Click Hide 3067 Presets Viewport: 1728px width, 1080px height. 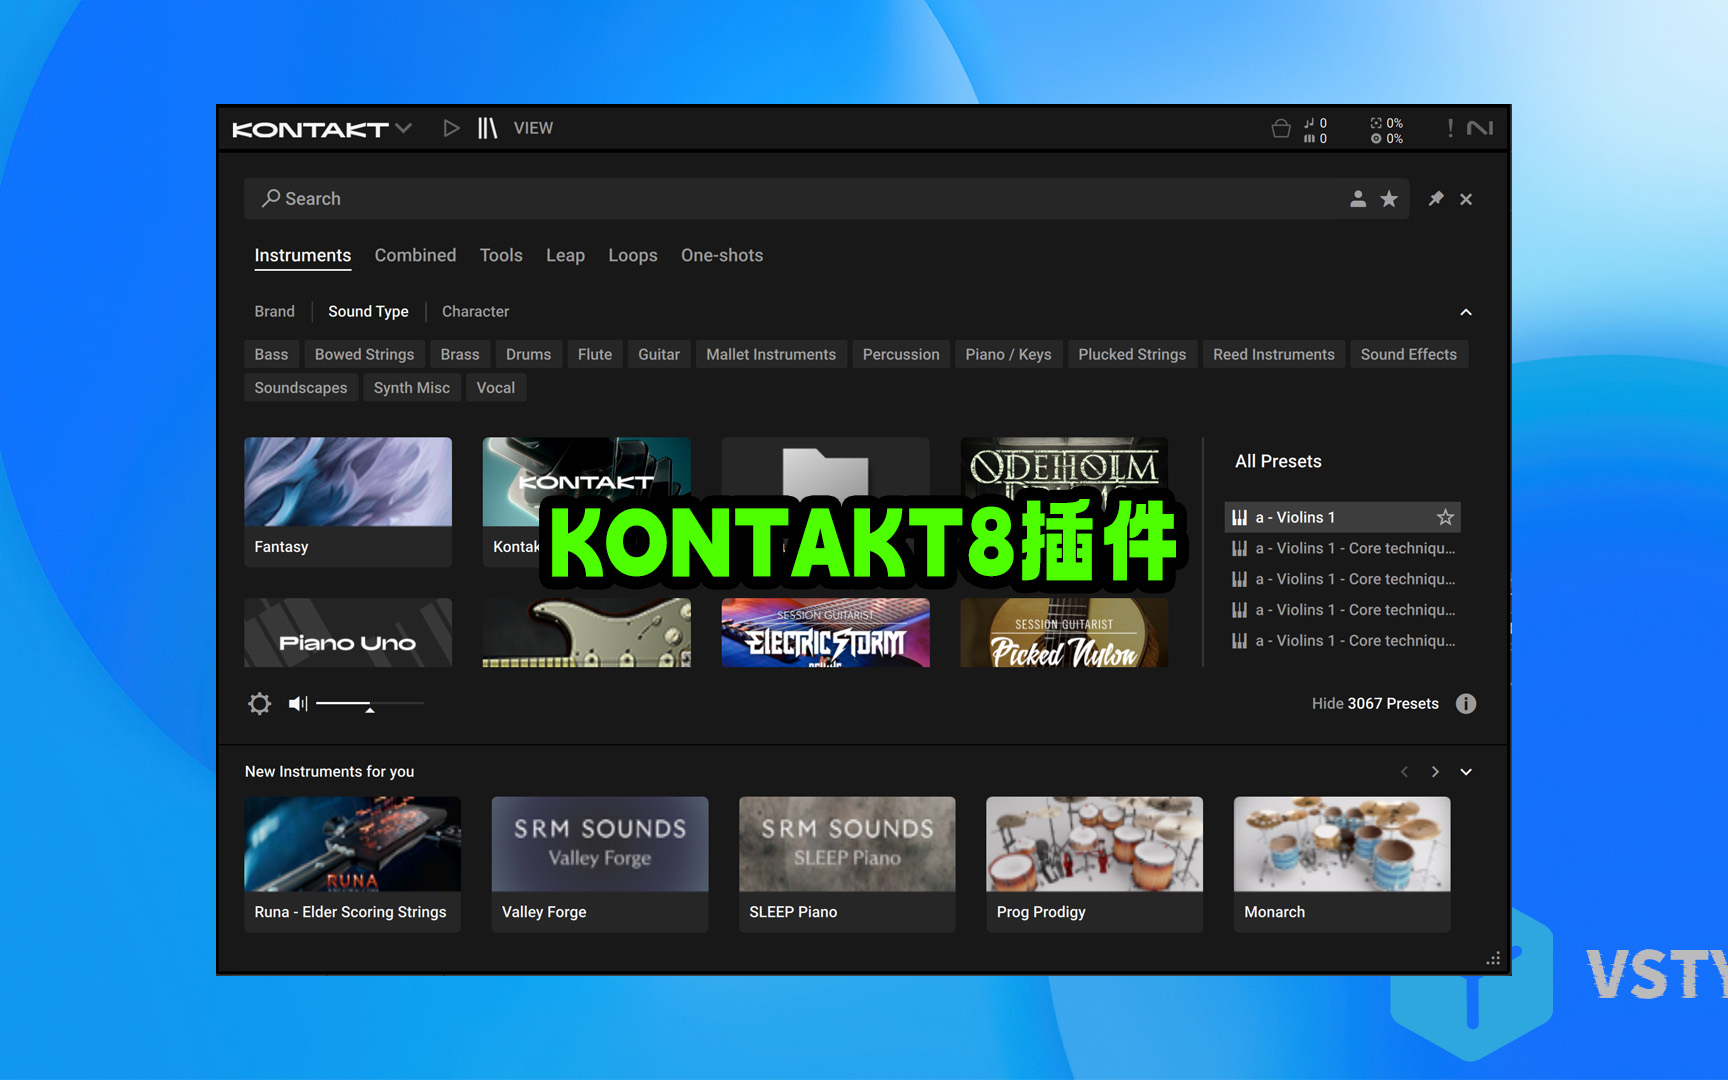tap(1374, 704)
